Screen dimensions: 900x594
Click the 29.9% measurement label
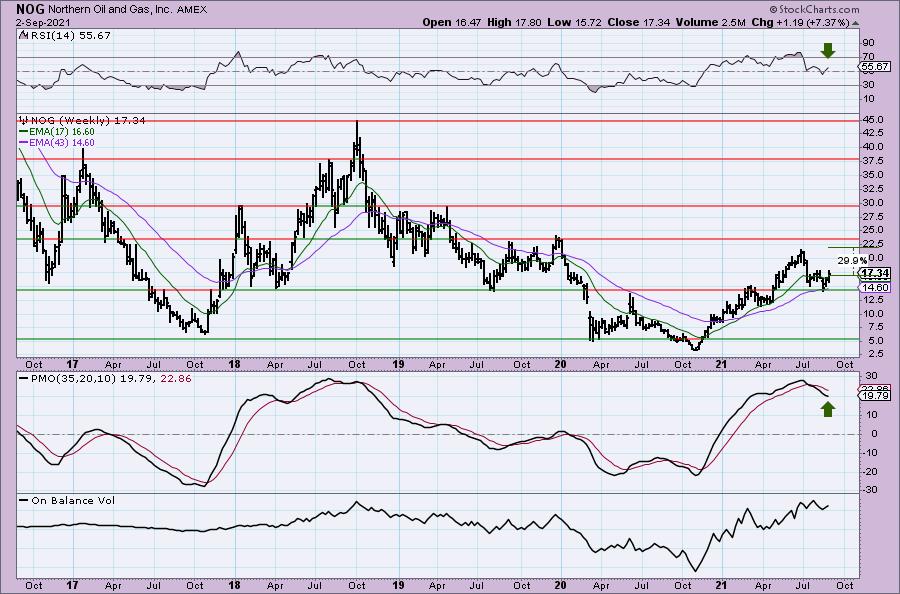pos(852,261)
